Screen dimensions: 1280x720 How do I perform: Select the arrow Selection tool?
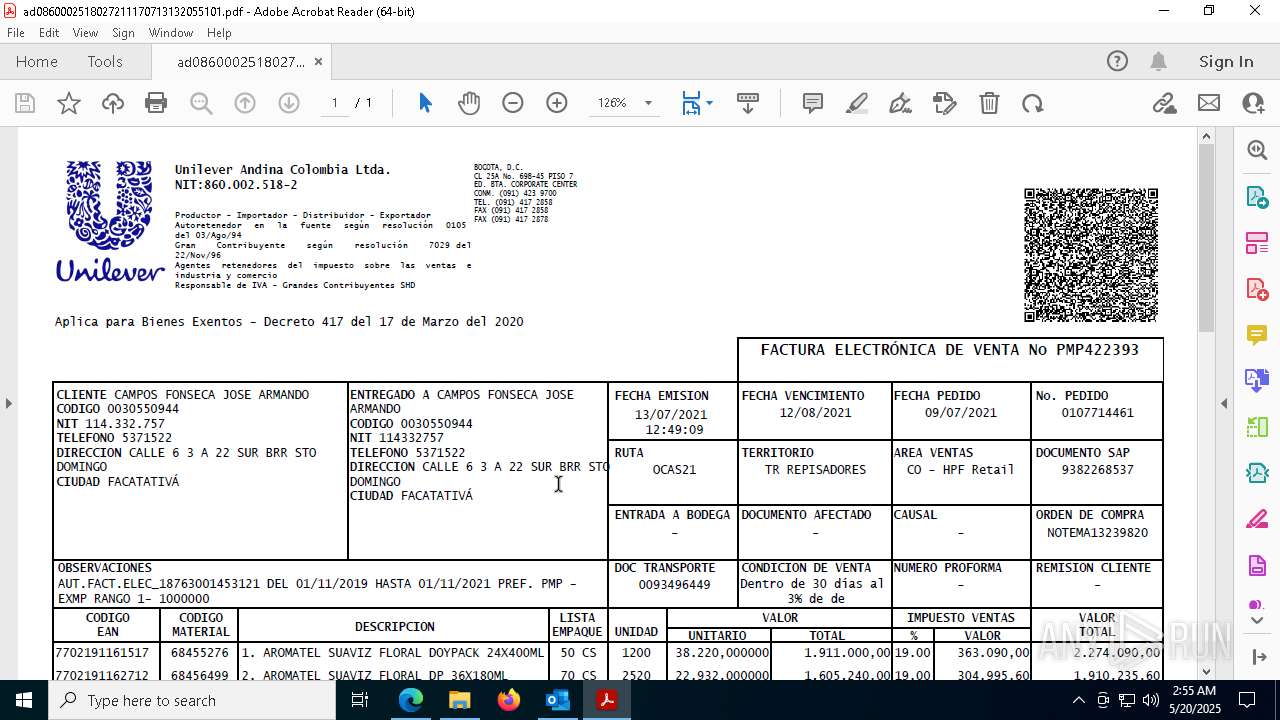[x=425, y=103]
